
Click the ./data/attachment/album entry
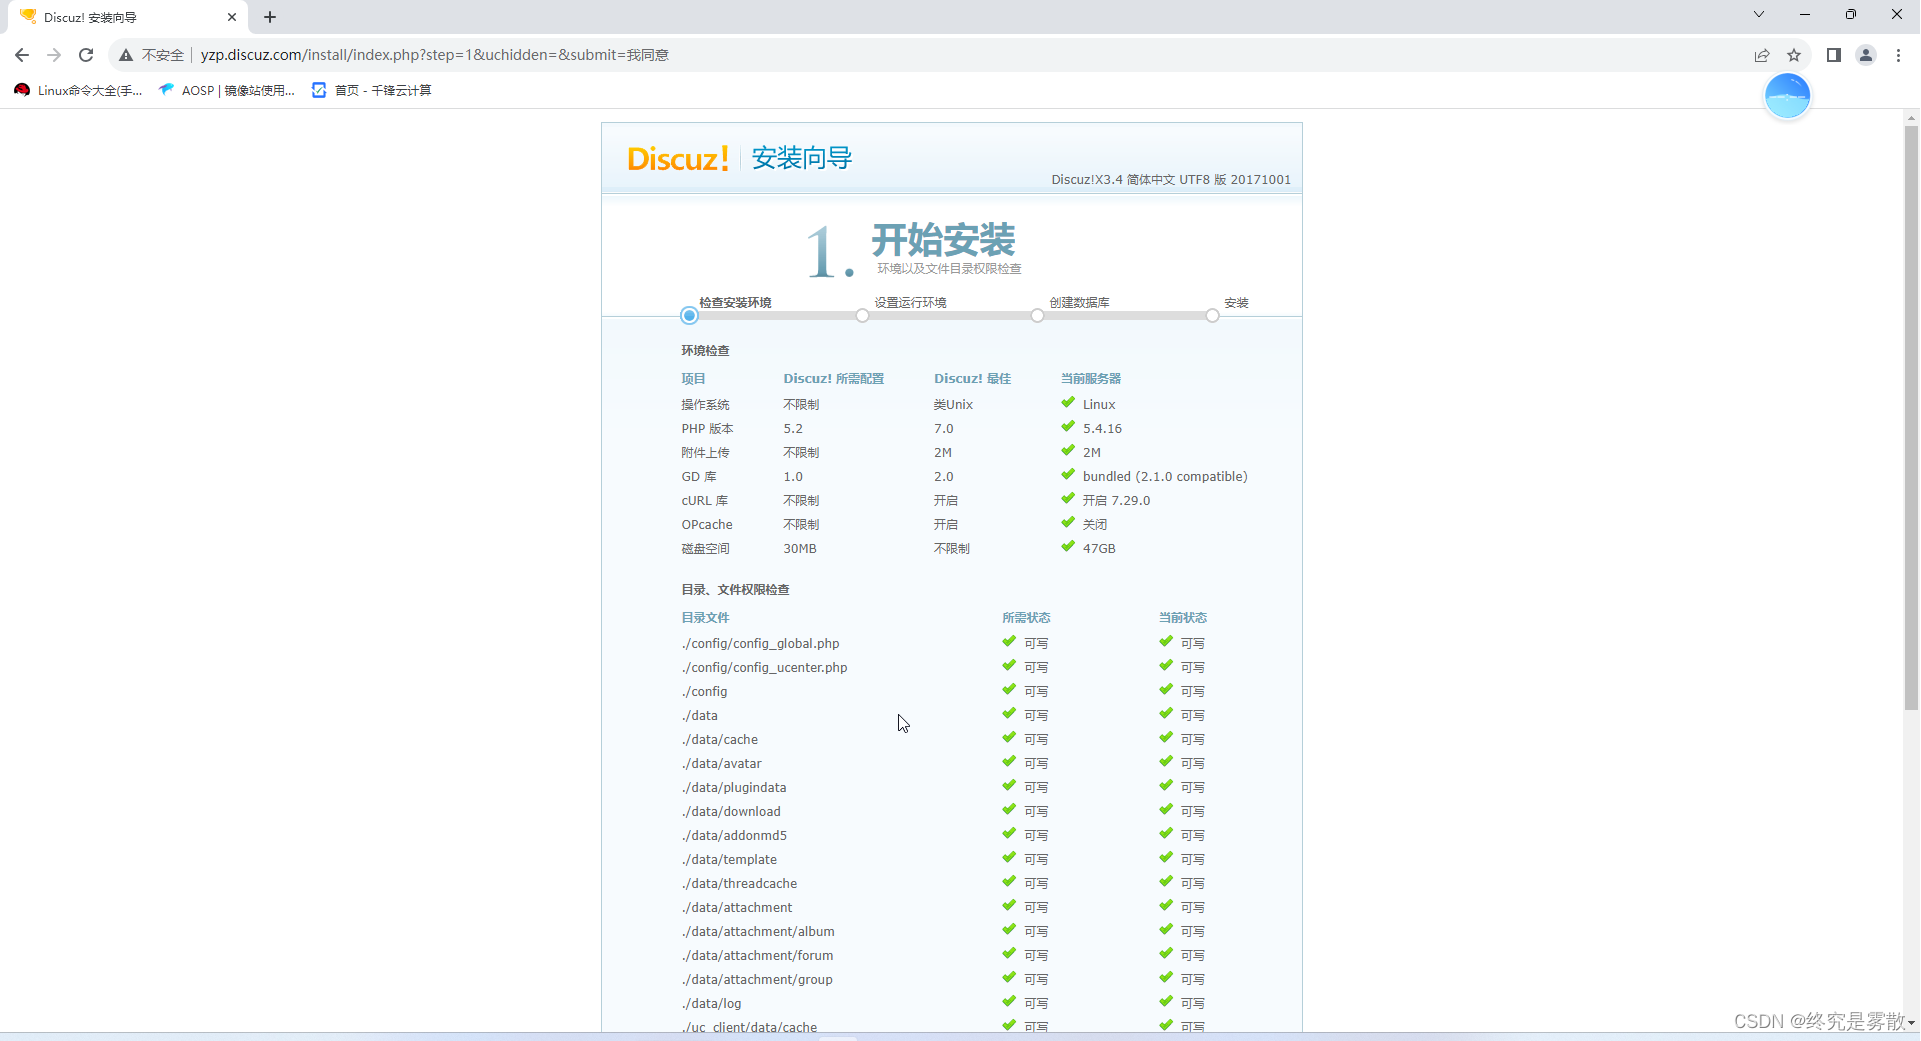coord(758,932)
